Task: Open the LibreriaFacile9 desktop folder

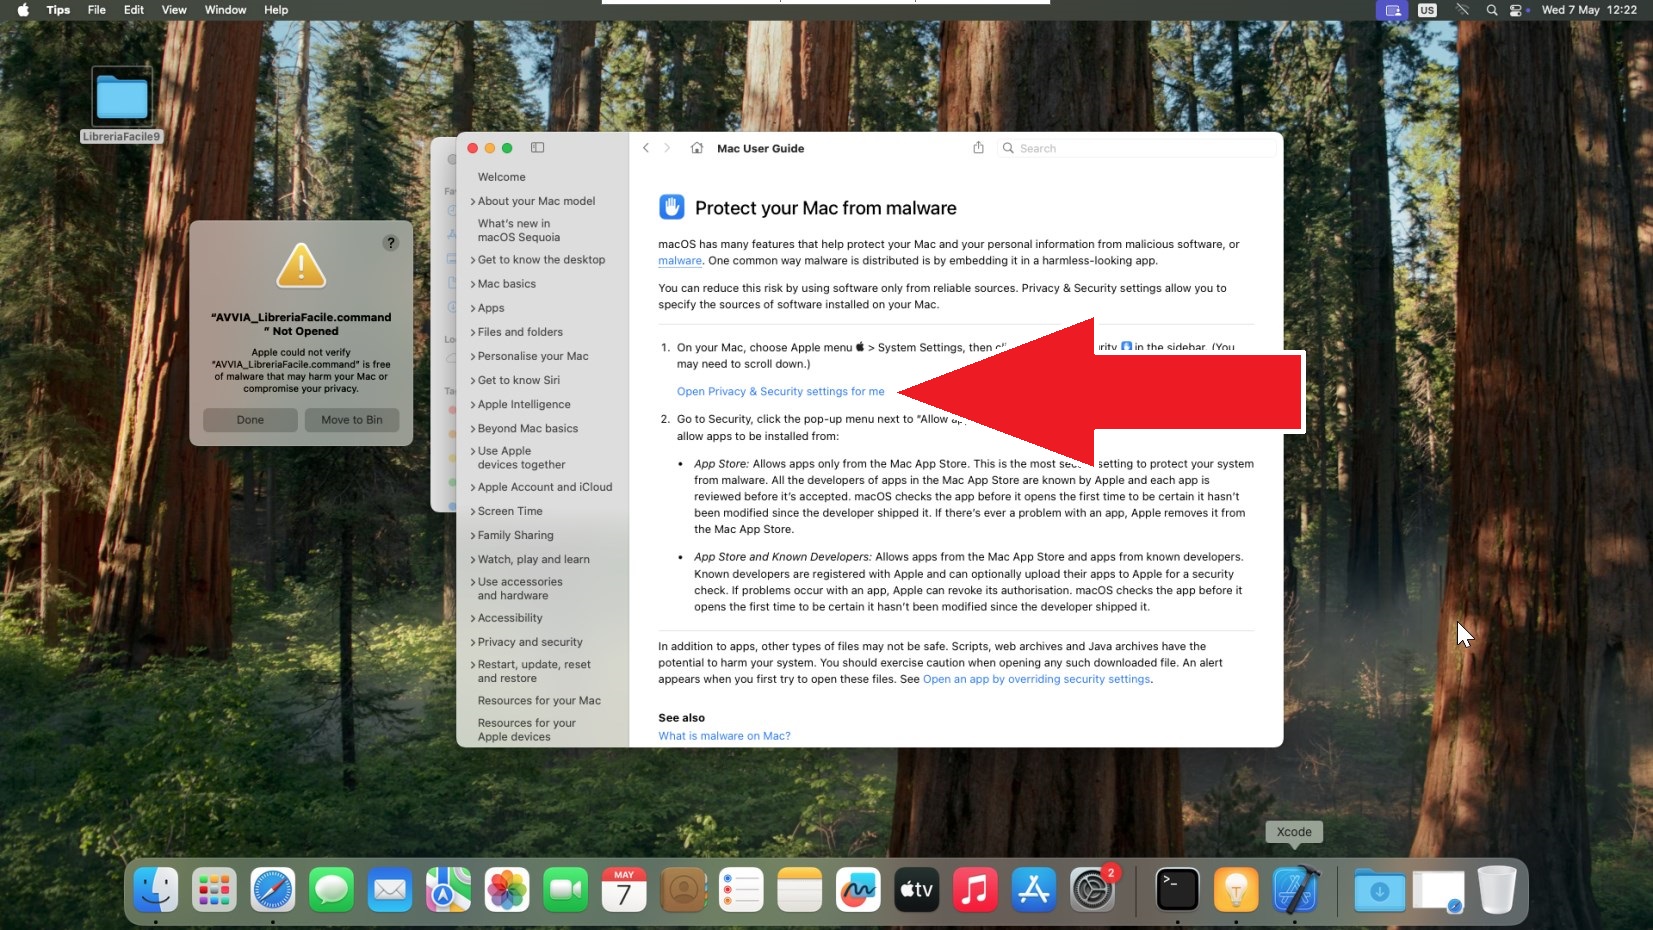Action: [x=121, y=100]
